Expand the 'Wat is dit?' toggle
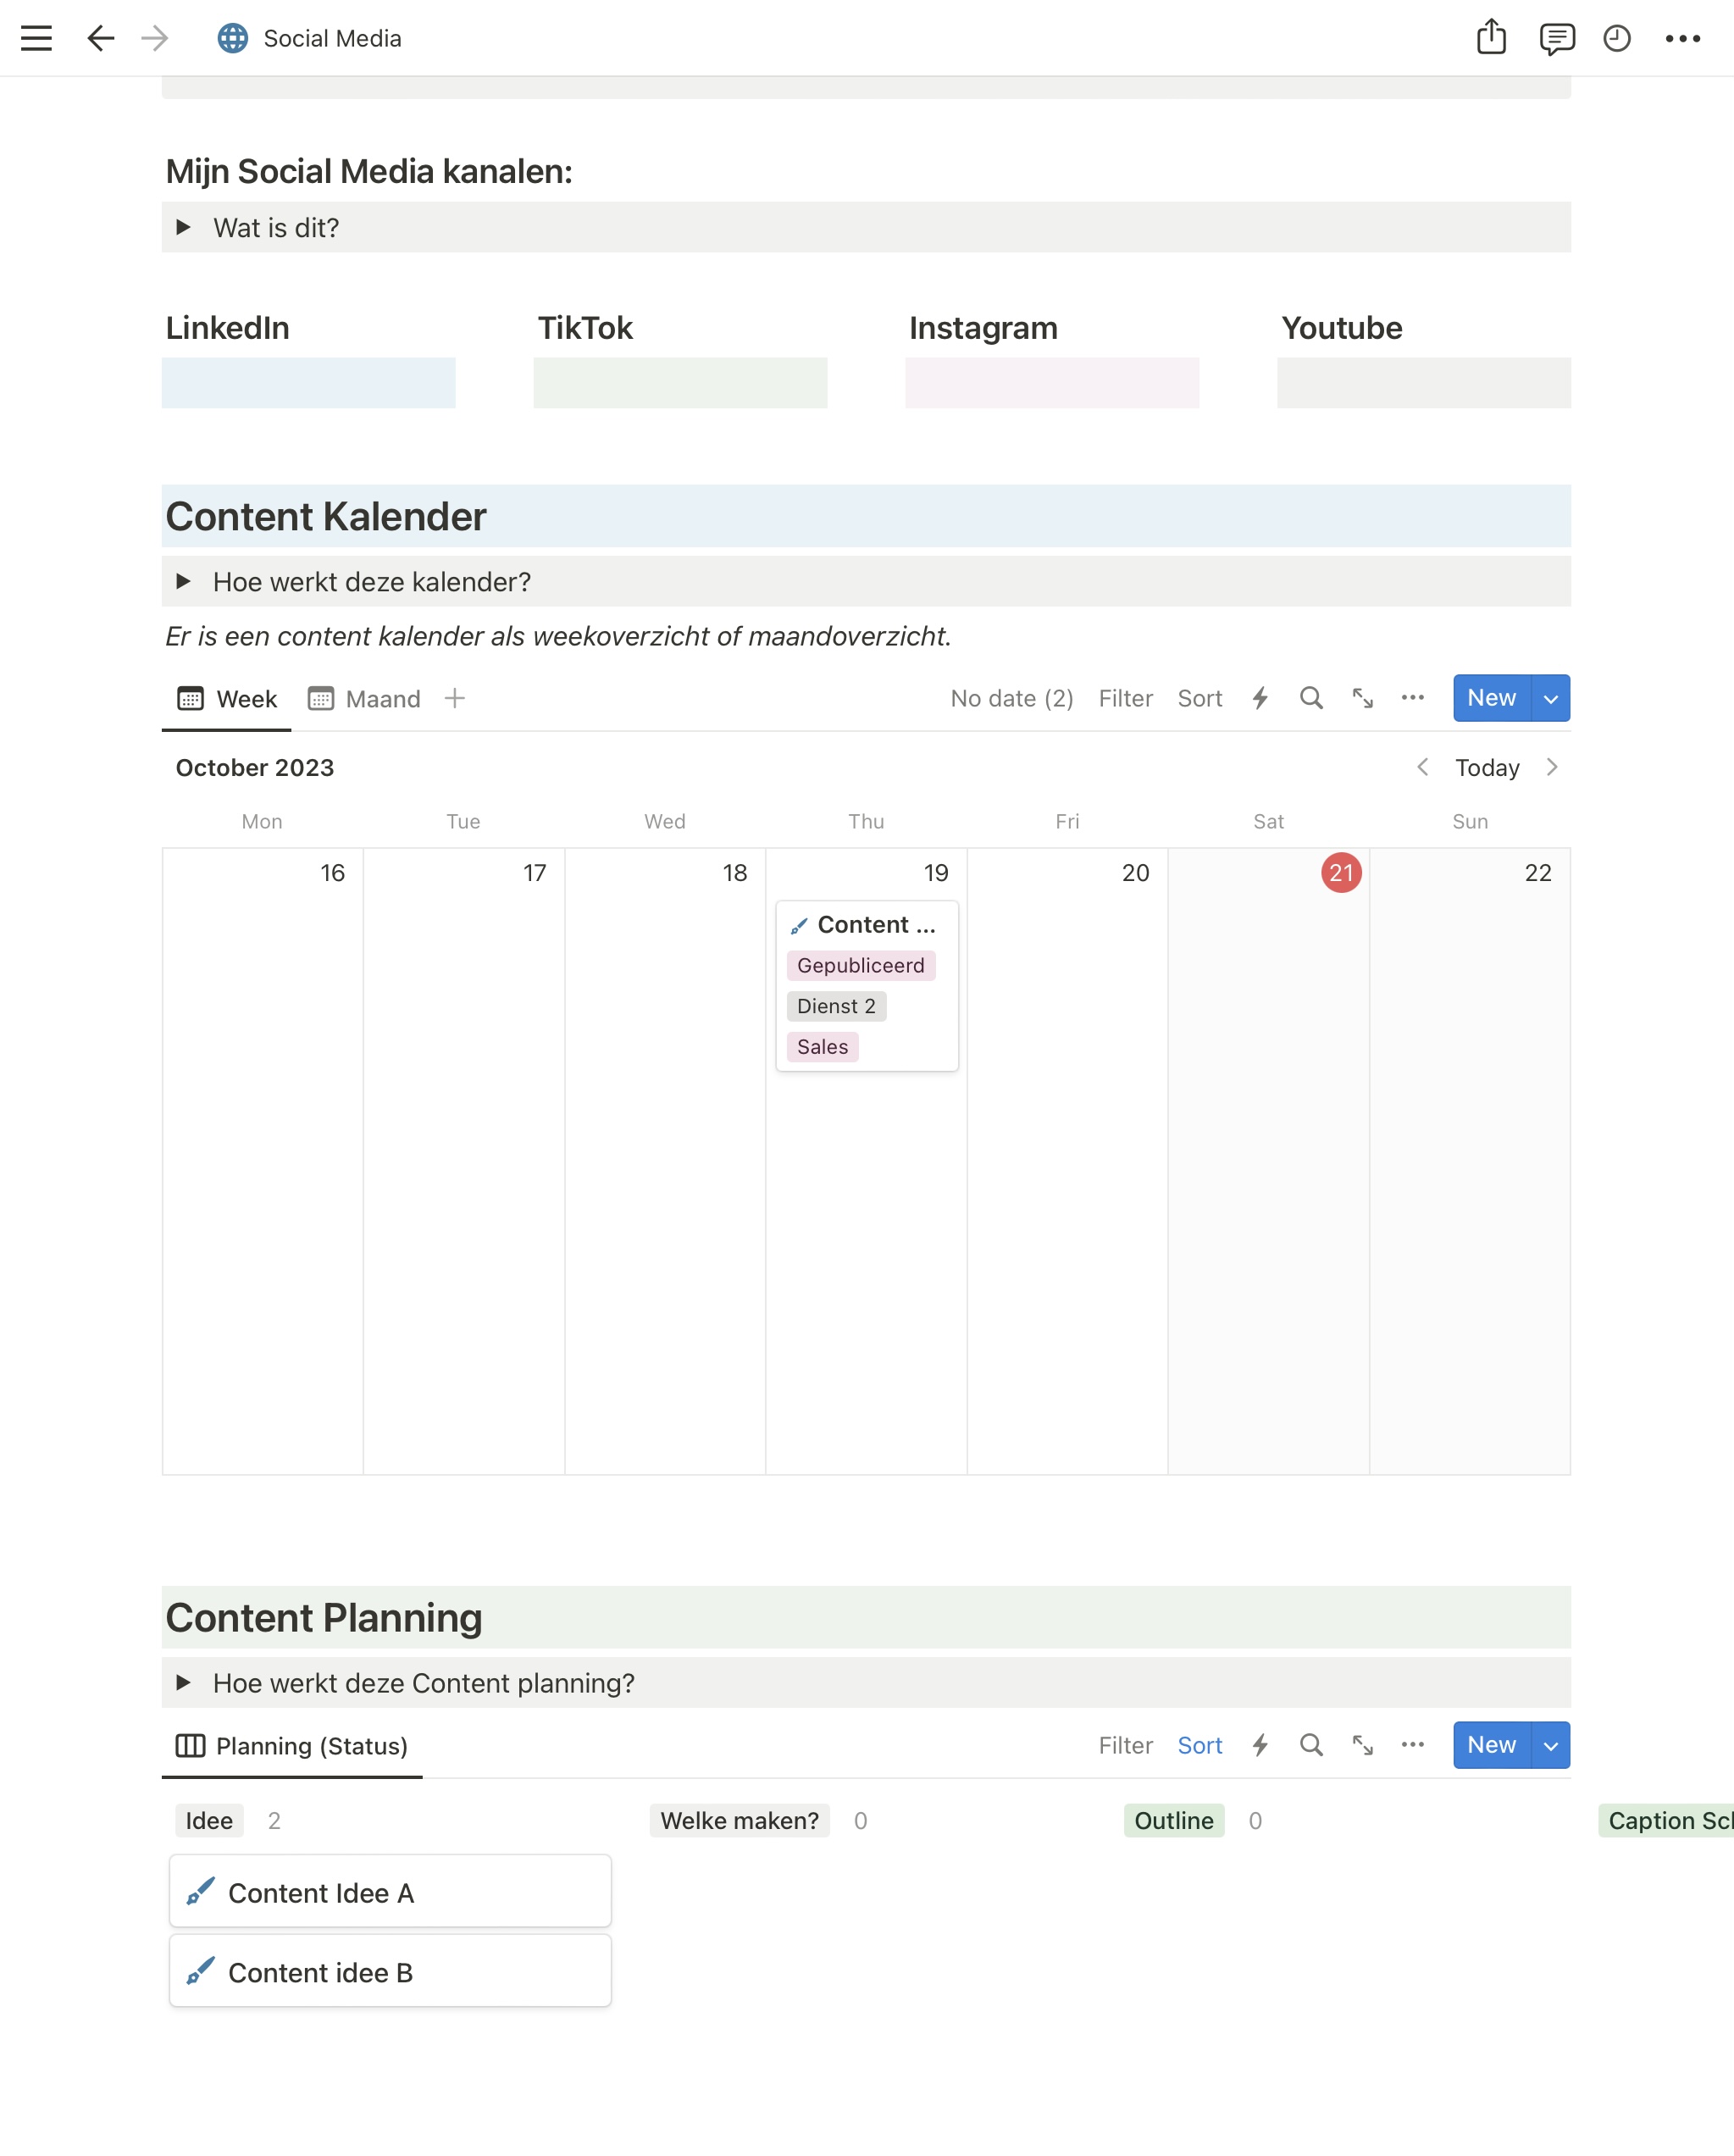 pyautogui.click(x=183, y=227)
